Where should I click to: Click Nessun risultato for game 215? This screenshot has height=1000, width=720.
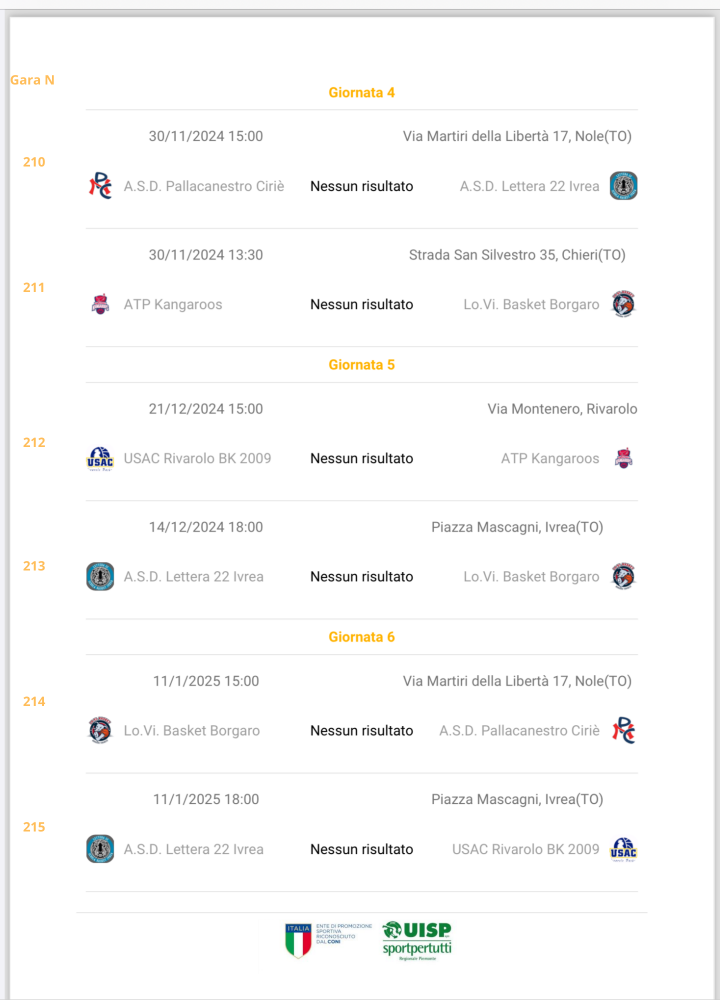(362, 849)
